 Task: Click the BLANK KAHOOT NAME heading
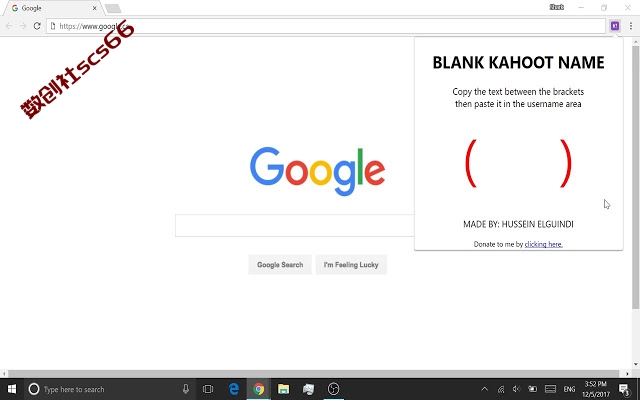click(x=518, y=62)
